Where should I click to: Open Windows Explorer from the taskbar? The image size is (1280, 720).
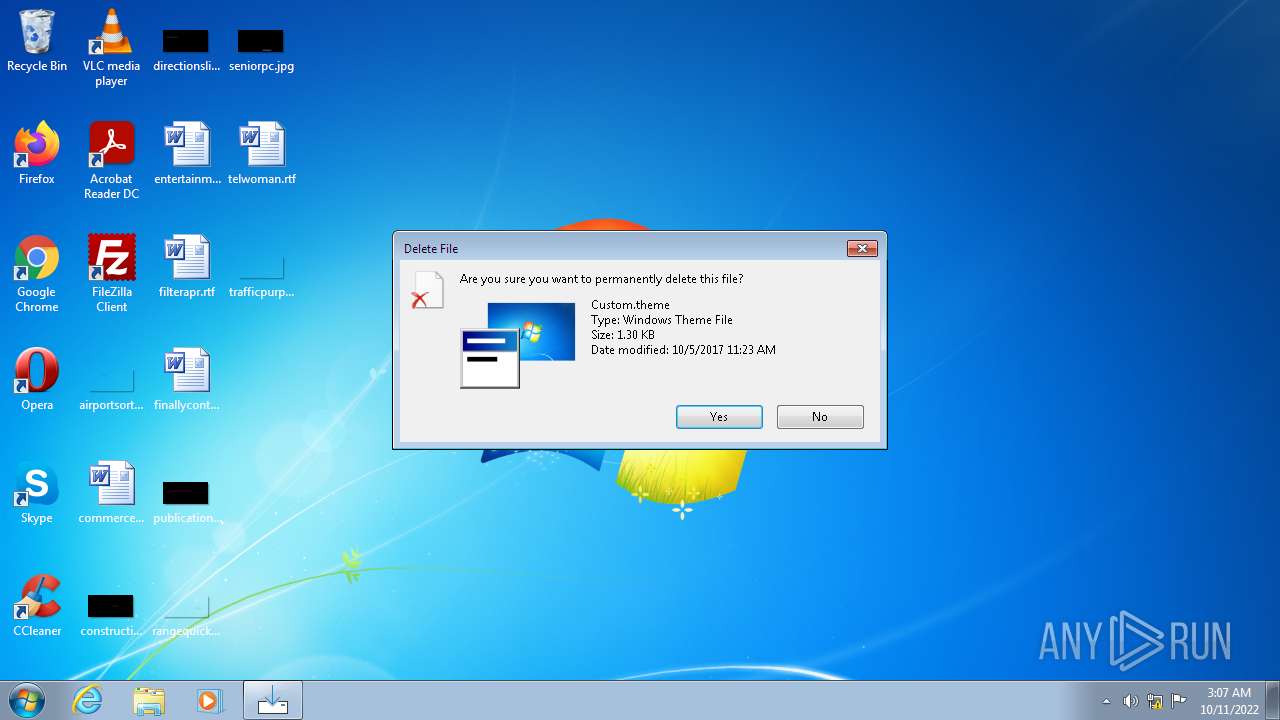149,700
